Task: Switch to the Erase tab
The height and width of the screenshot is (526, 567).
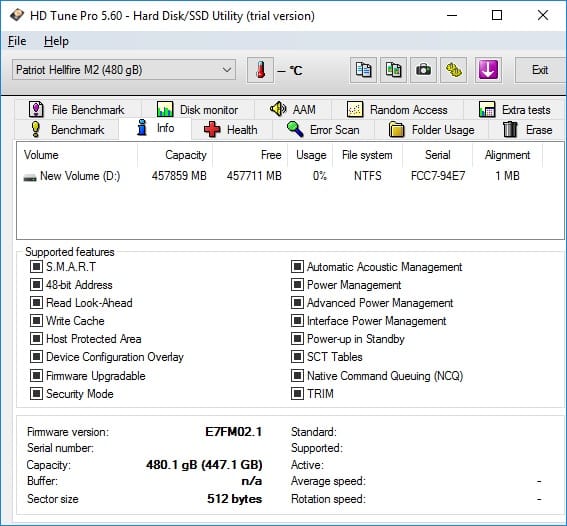Action: pos(527,130)
